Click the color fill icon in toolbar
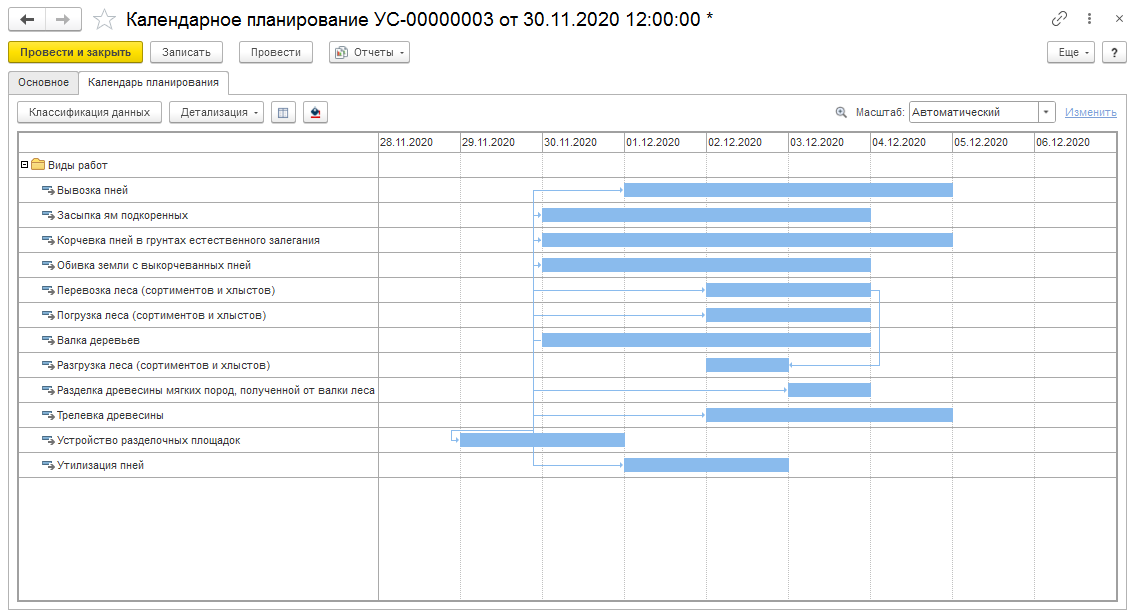Screen dimensions: 1139x613 pos(315,113)
